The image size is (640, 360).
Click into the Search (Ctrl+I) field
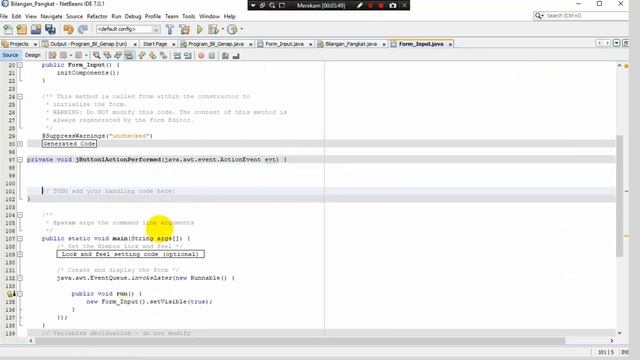[x=586, y=16]
